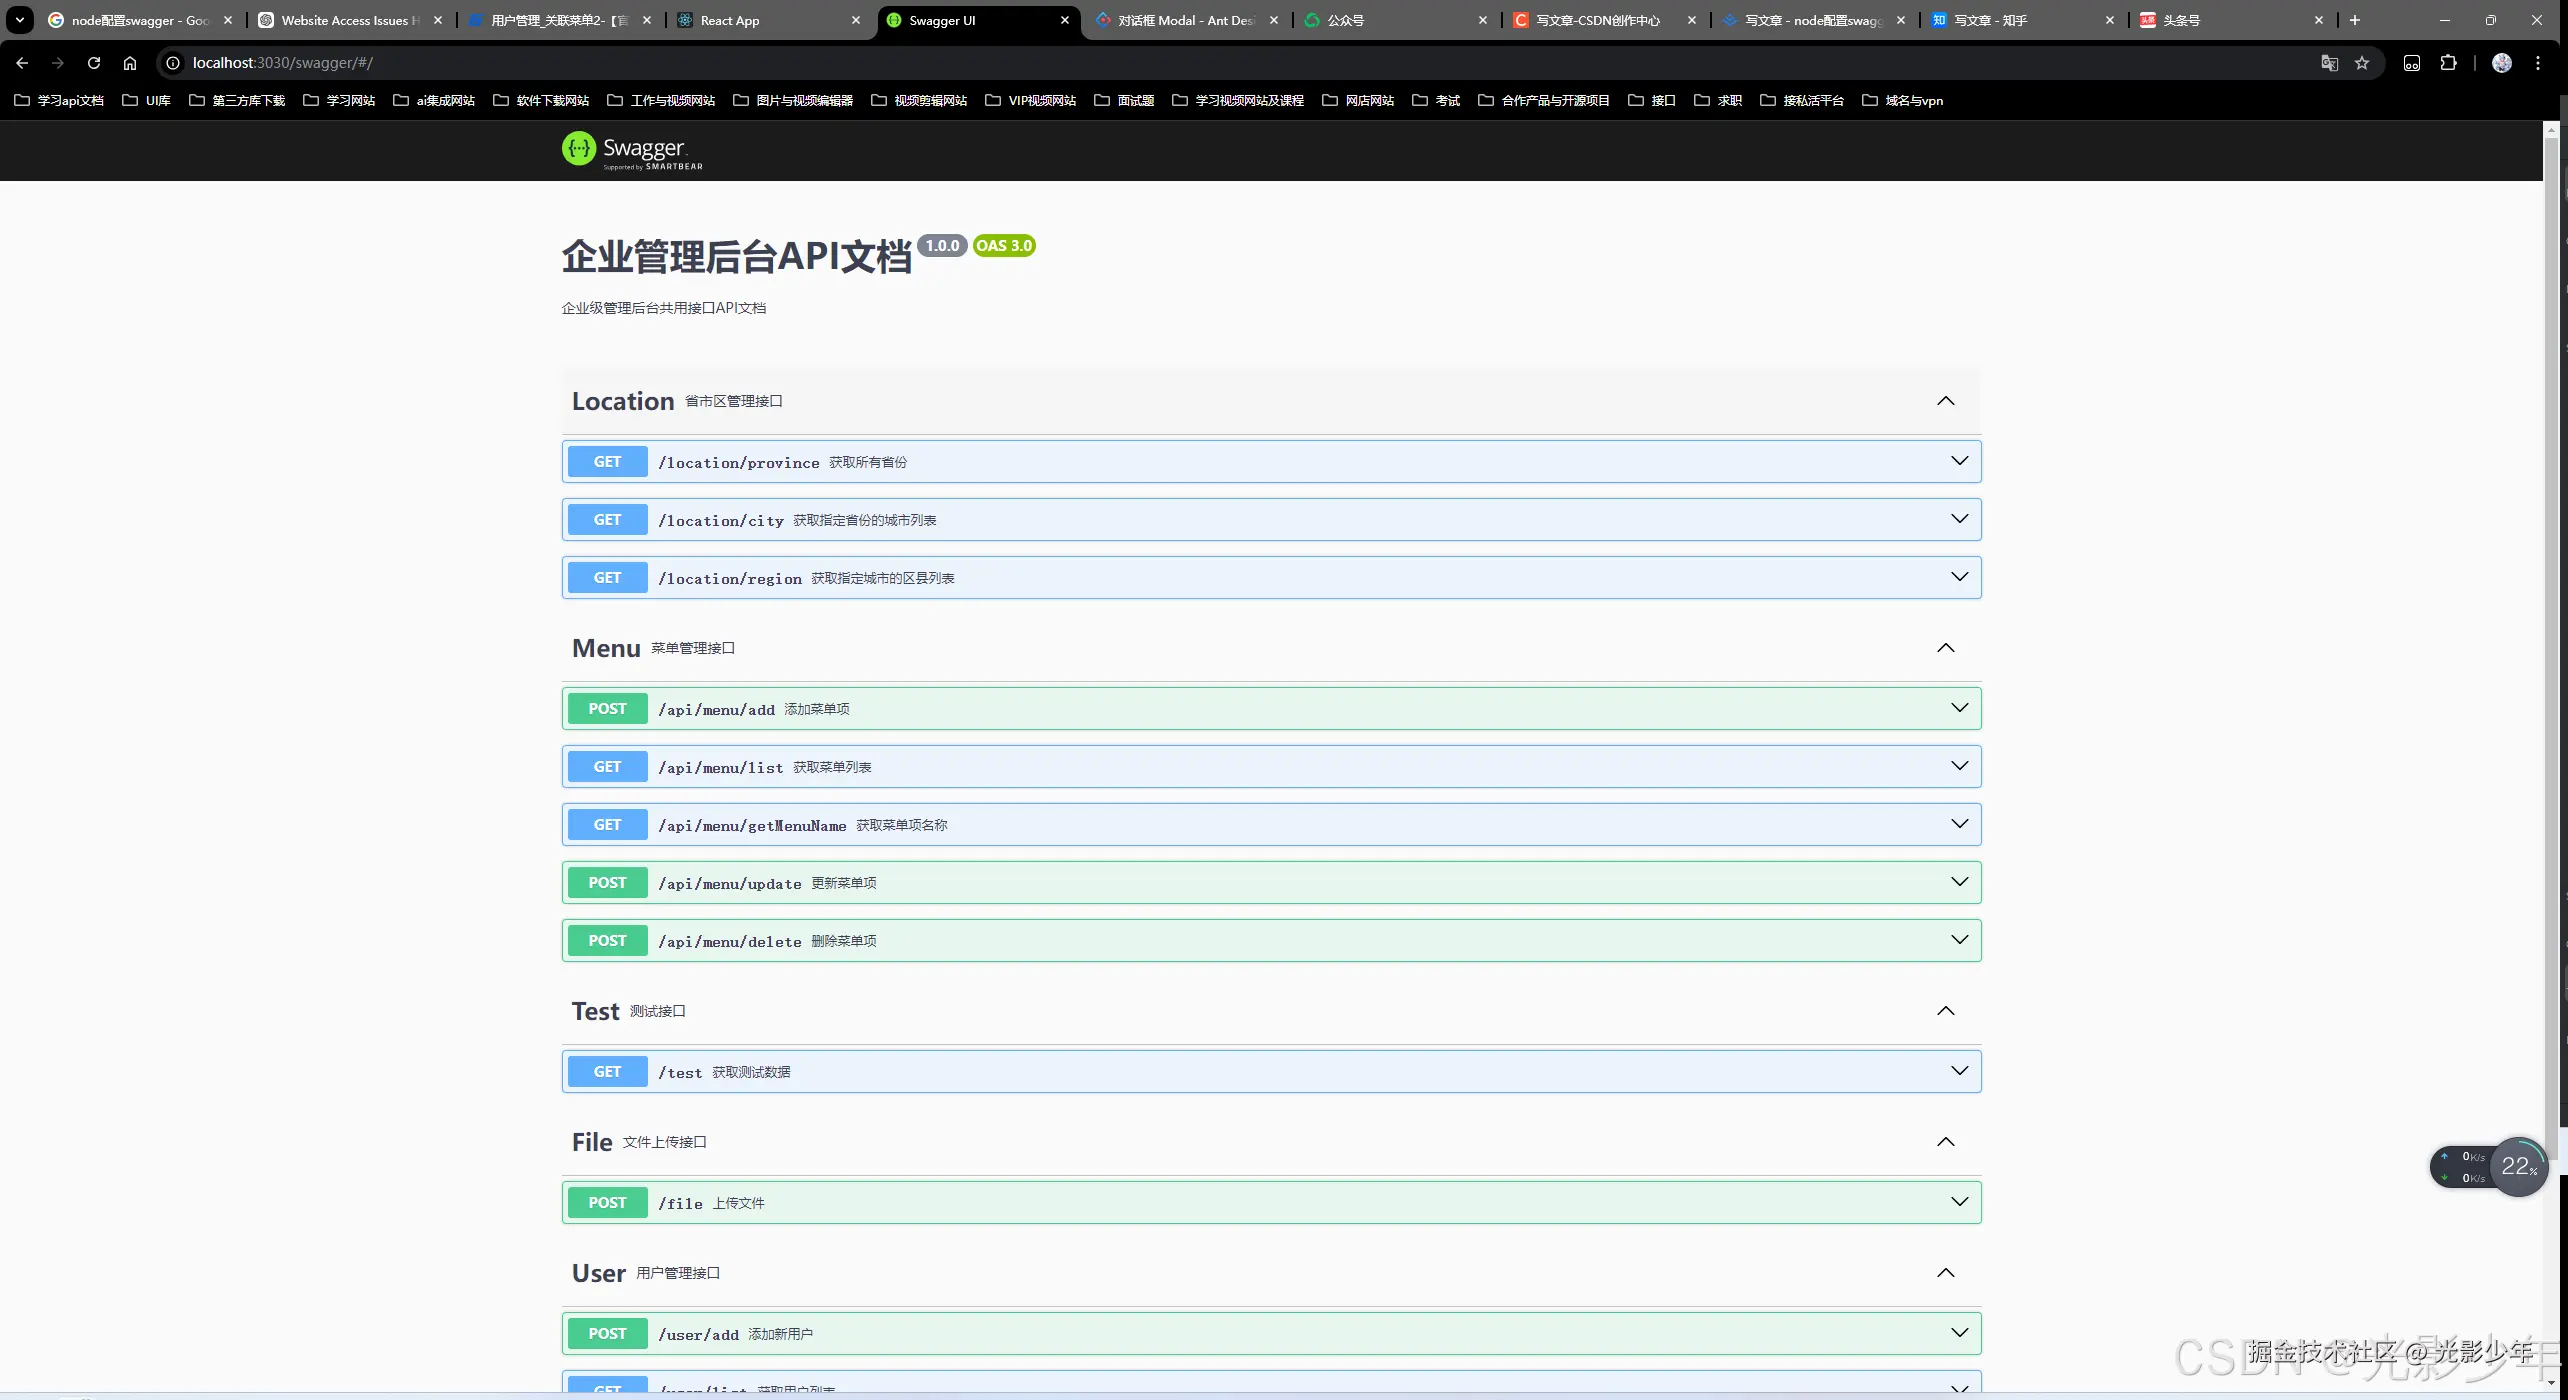Click the browser reload icon

pos(94,63)
